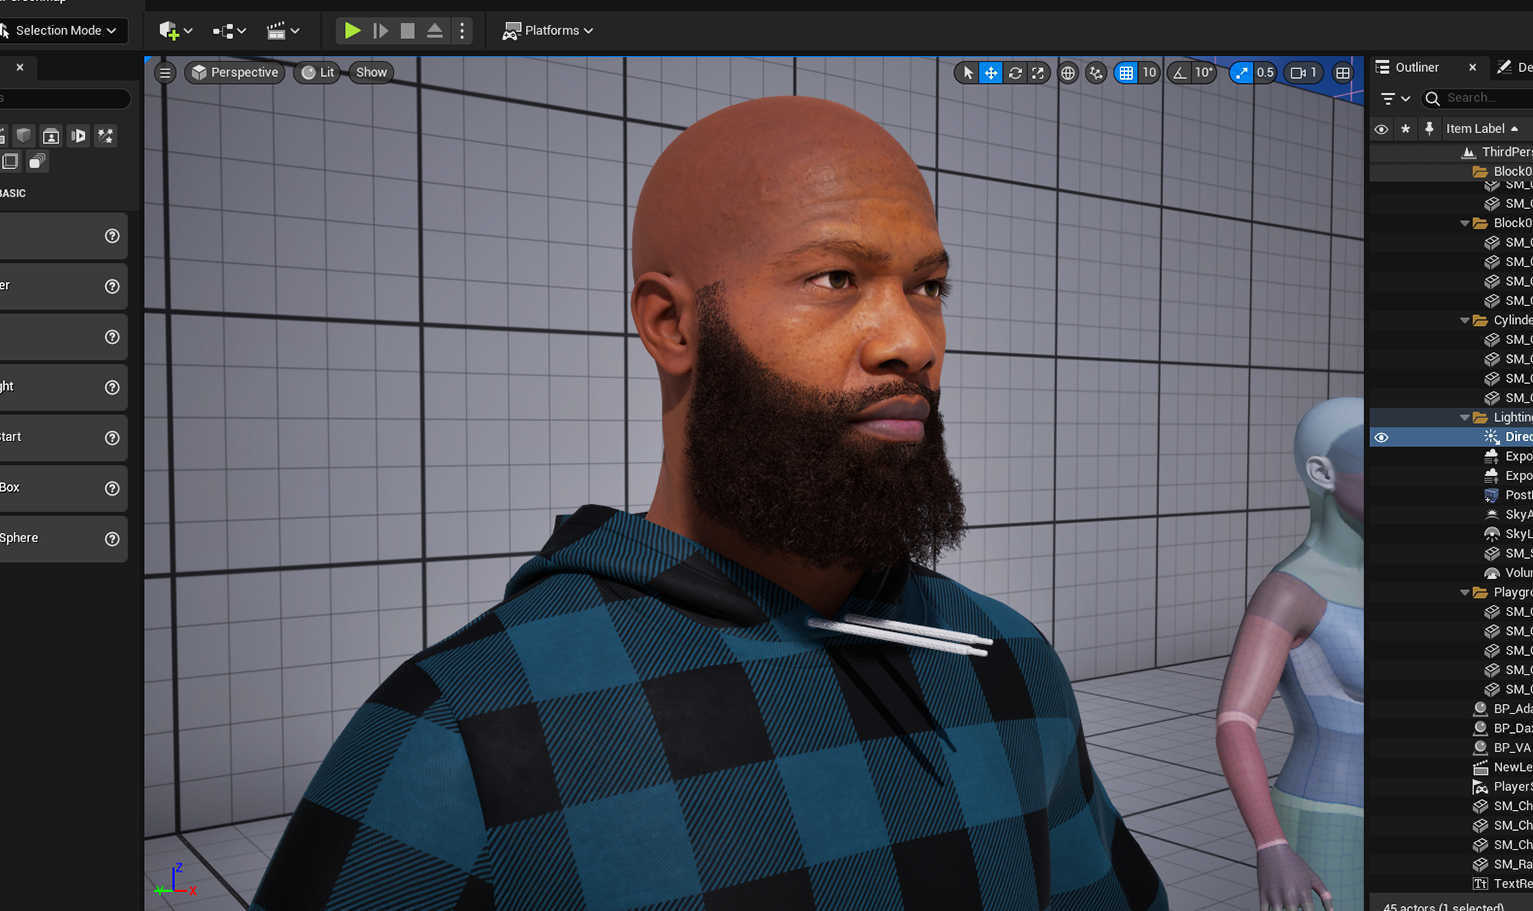Choose the rotate gizmo tool

(1015, 73)
